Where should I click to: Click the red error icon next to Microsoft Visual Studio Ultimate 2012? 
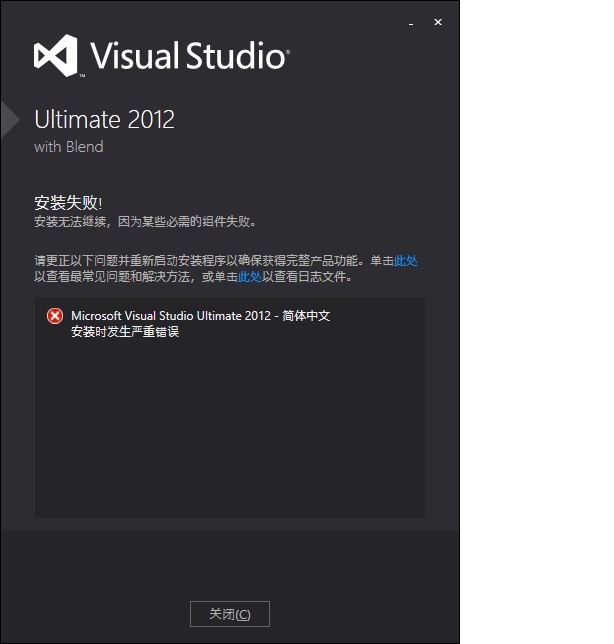click(55, 316)
